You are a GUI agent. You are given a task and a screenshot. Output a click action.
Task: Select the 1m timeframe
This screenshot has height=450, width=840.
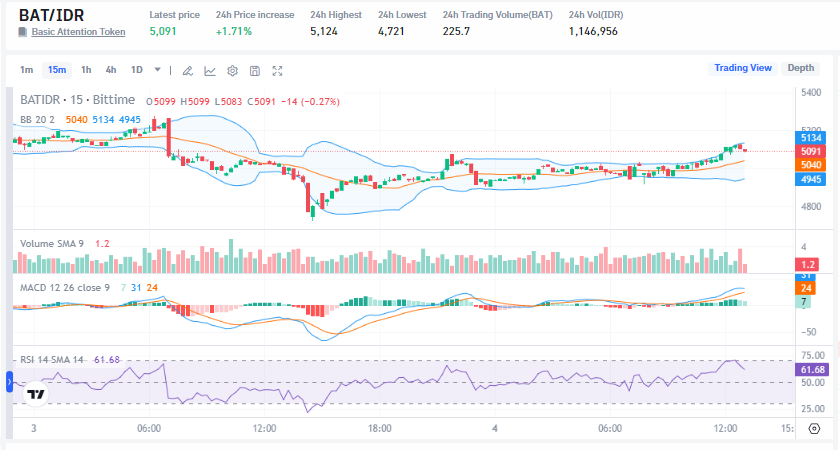tap(26, 70)
